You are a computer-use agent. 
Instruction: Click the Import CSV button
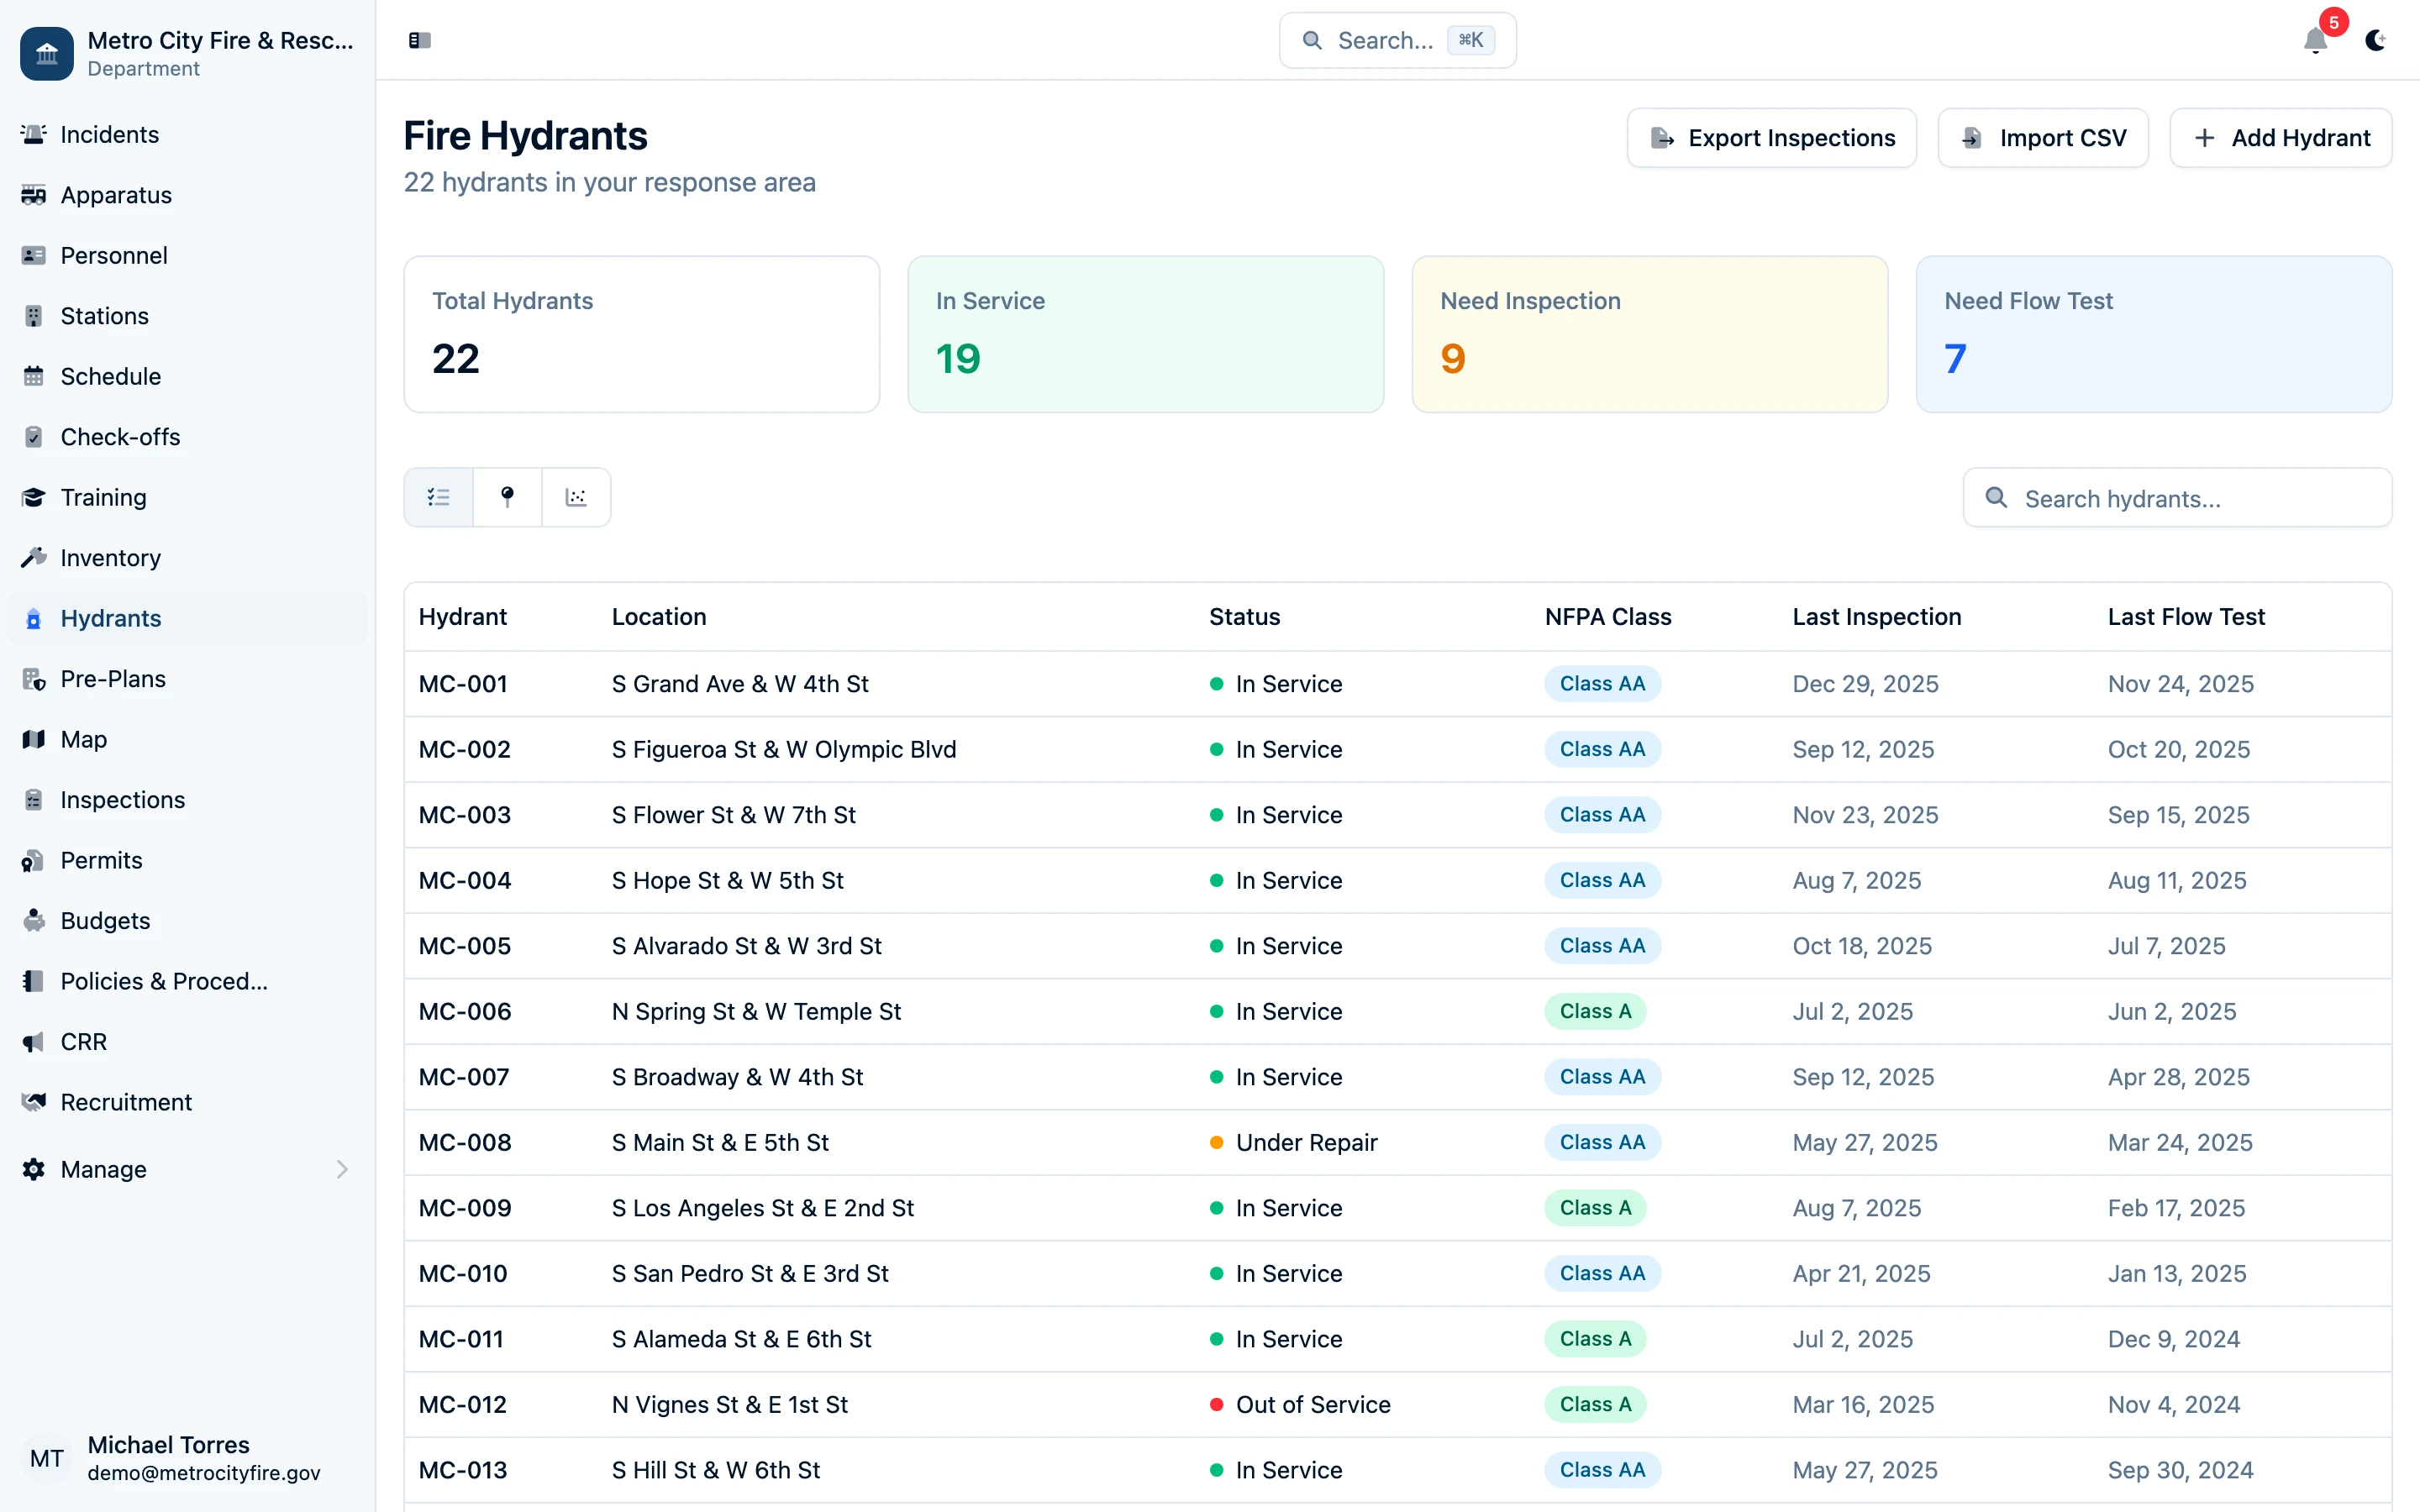[2043, 138]
